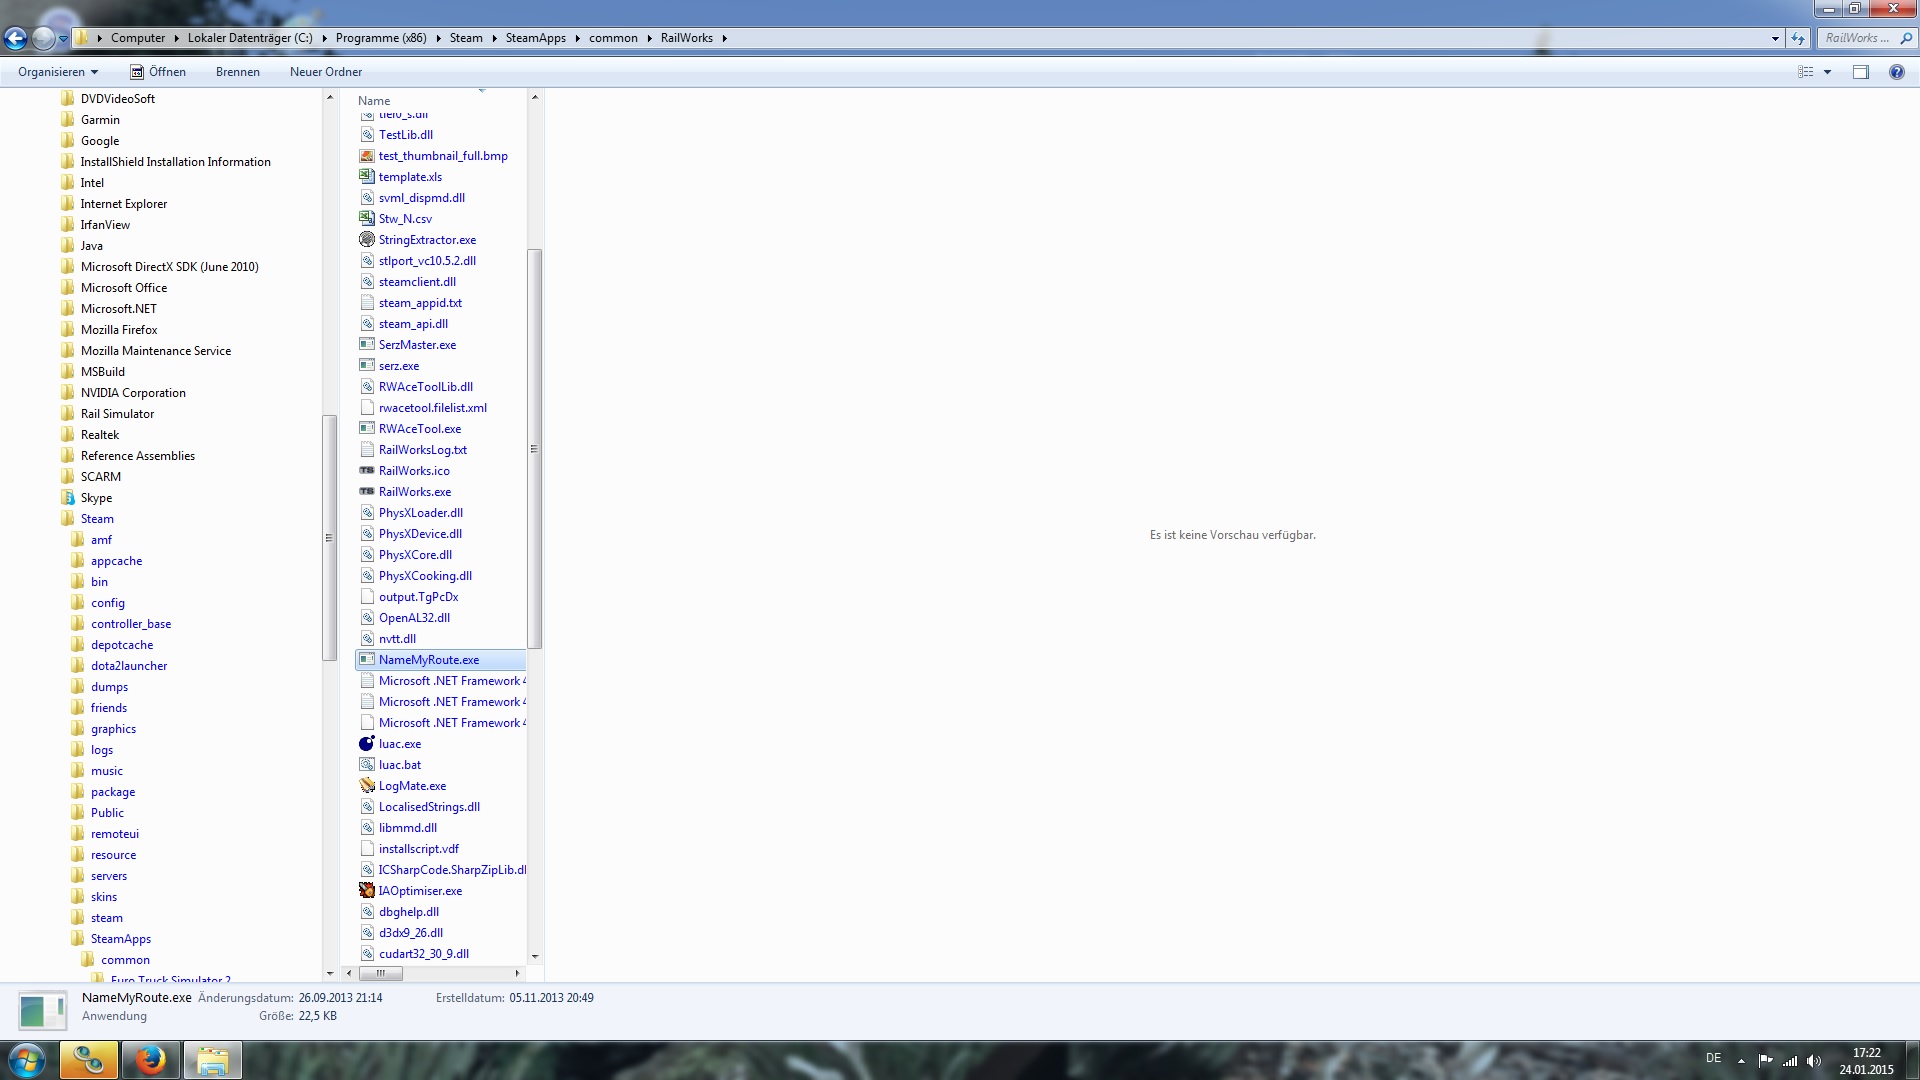Select the Skype folder in tree
The width and height of the screenshot is (1920, 1080).
[96, 498]
